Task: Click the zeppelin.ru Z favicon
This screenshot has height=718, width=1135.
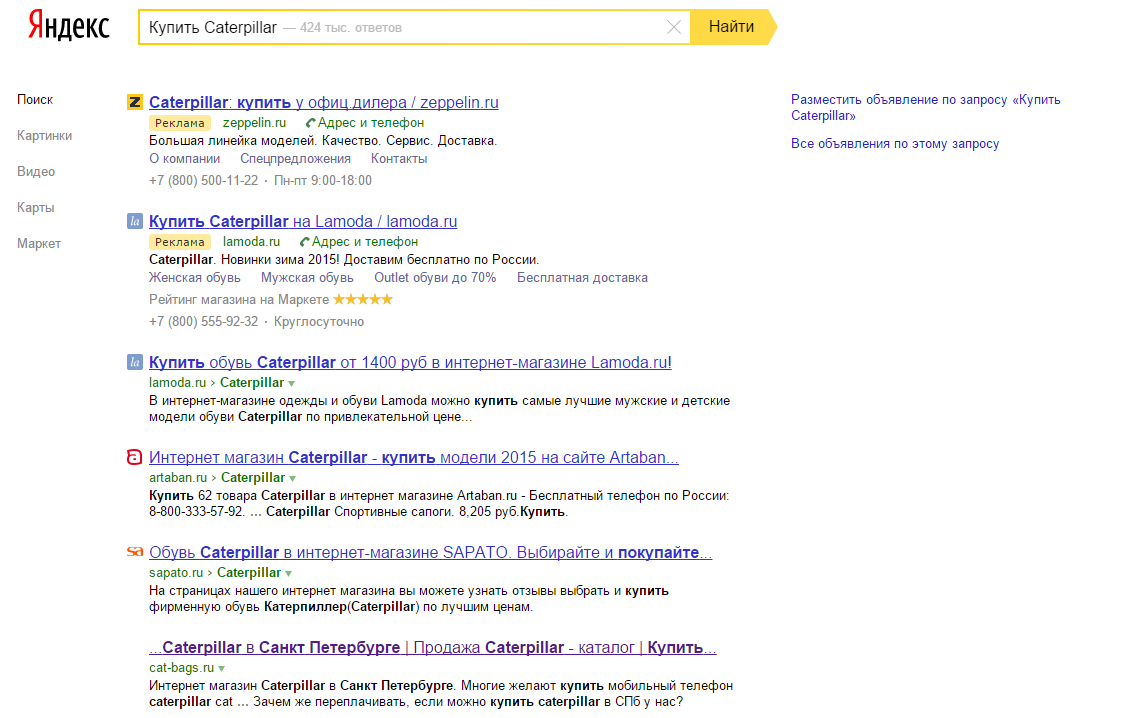Action: (x=135, y=102)
